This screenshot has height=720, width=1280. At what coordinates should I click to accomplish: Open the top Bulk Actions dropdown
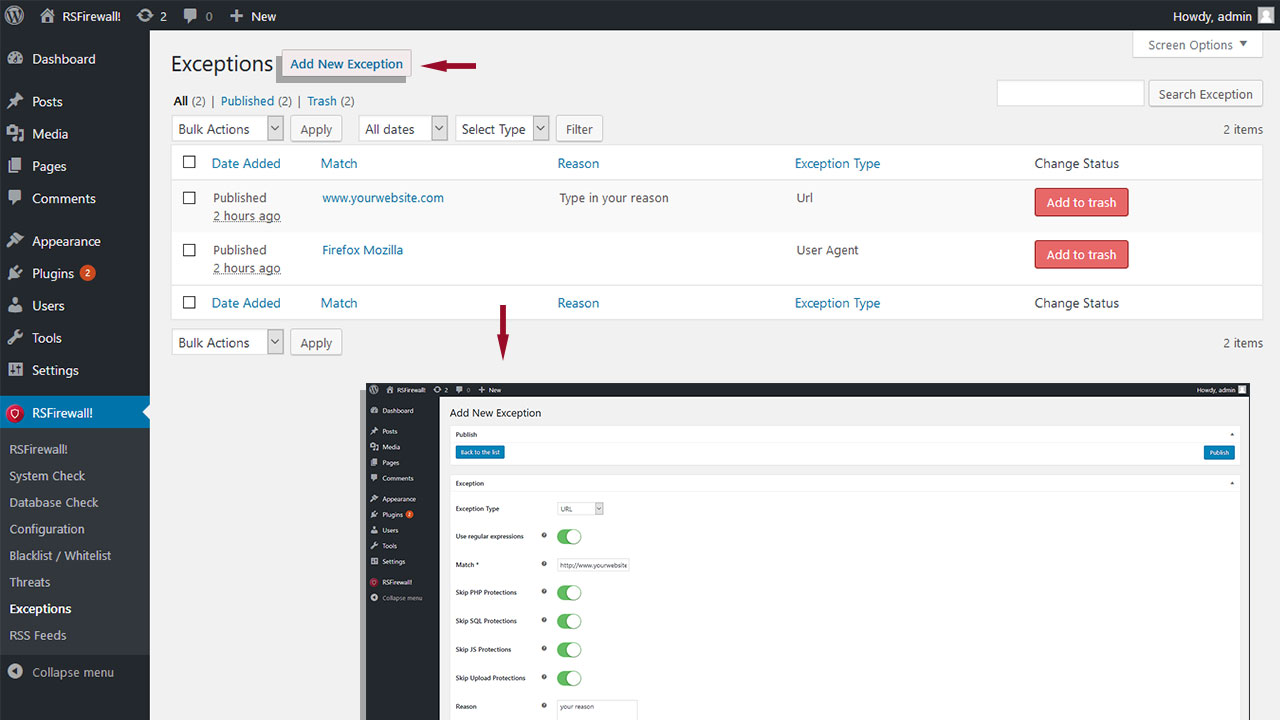(x=228, y=129)
